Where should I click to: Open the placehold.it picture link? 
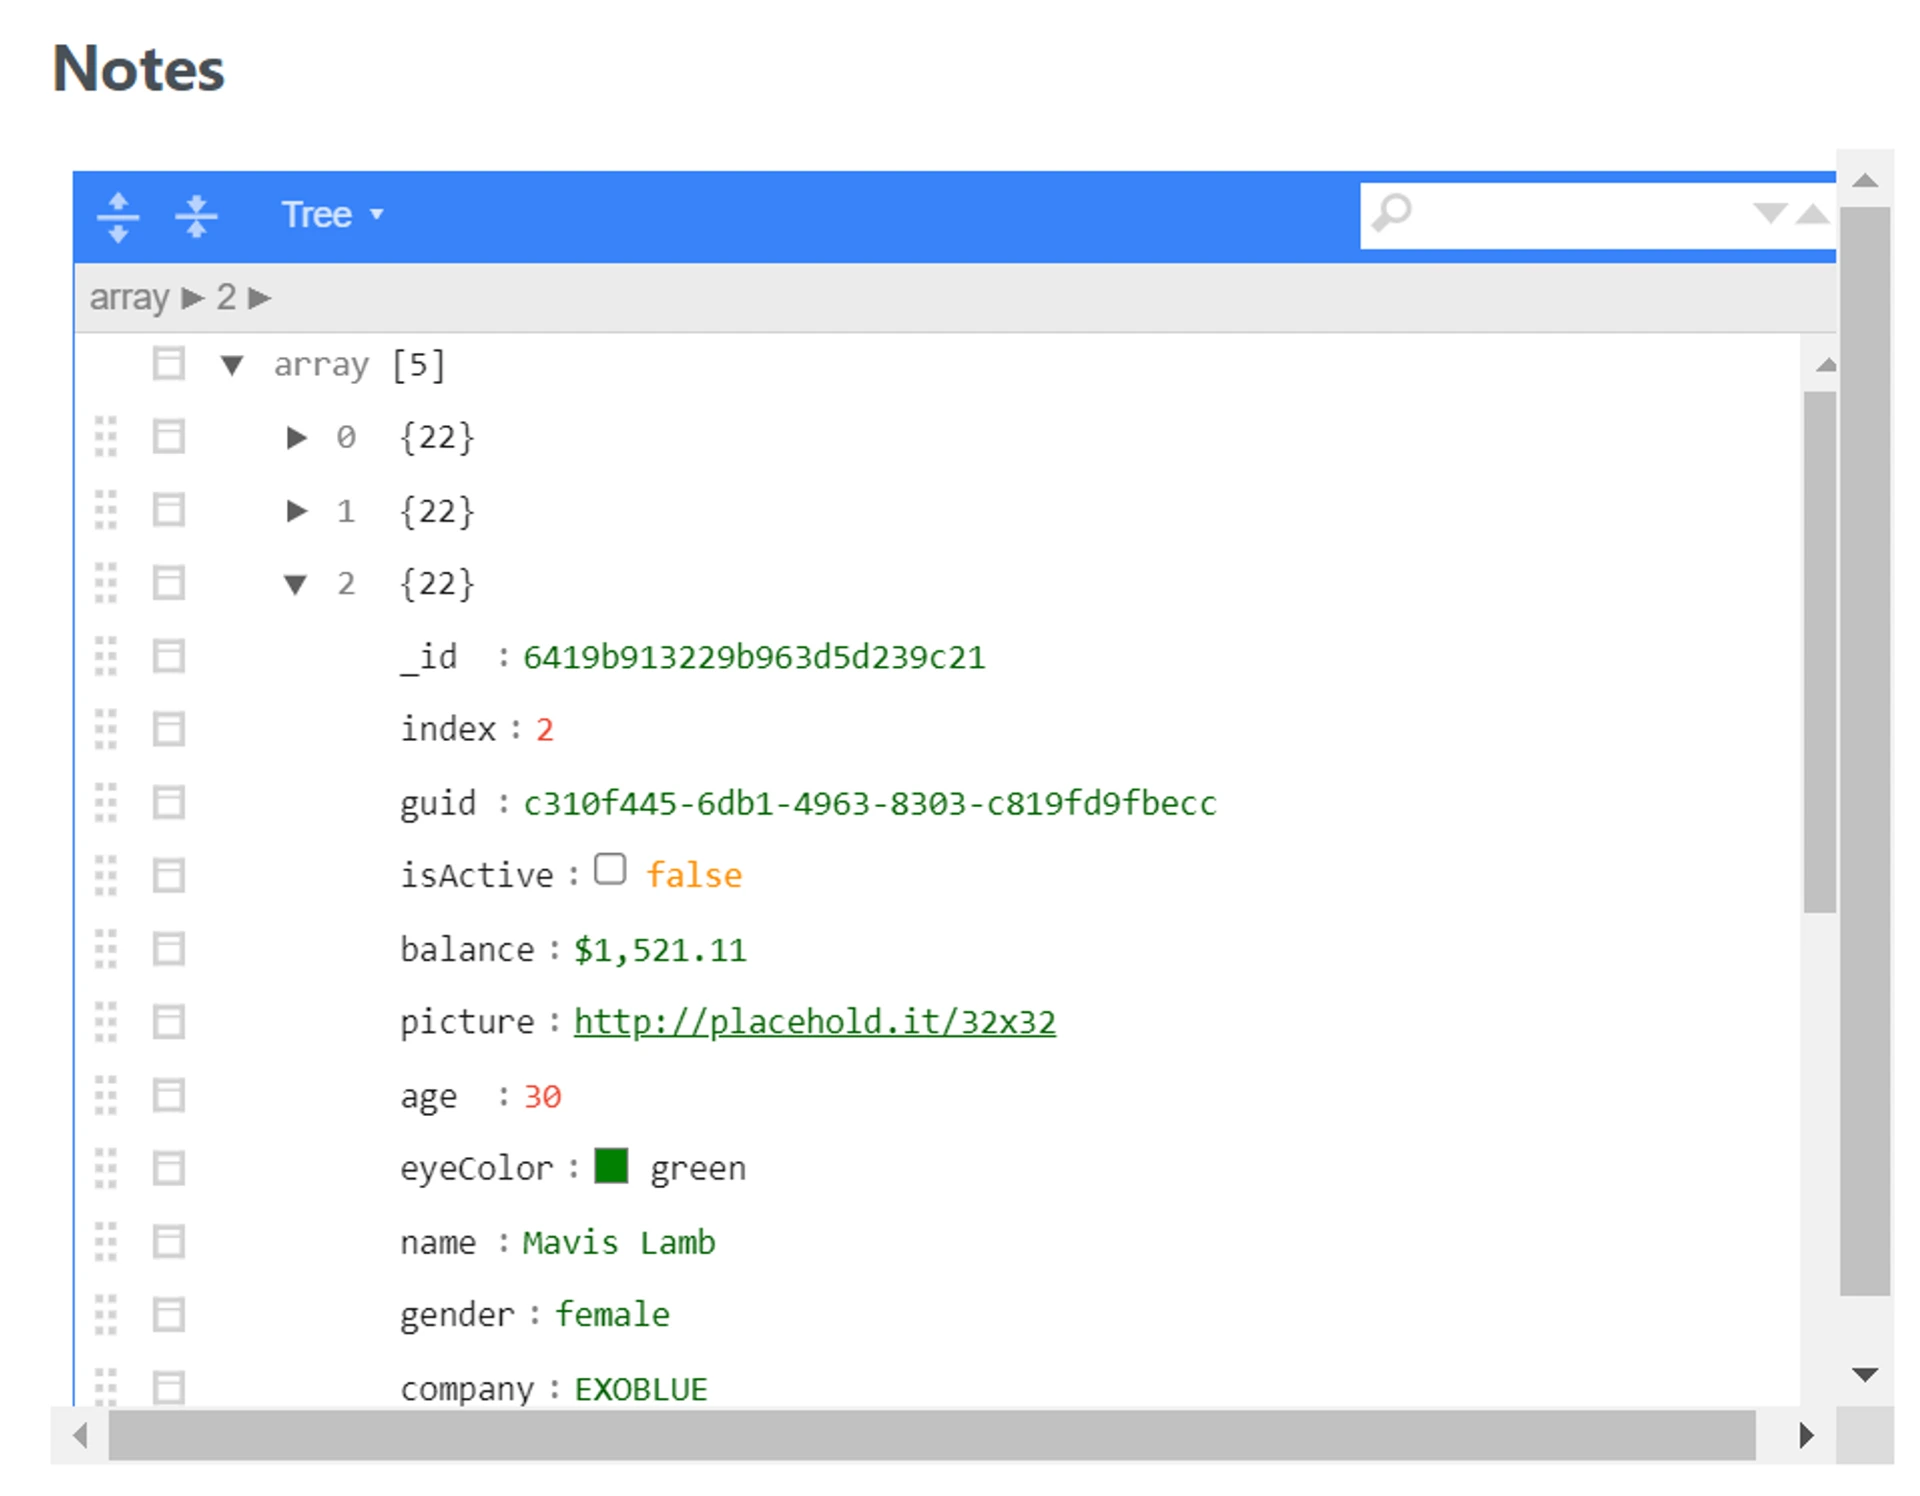pyautogui.click(x=814, y=1022)
